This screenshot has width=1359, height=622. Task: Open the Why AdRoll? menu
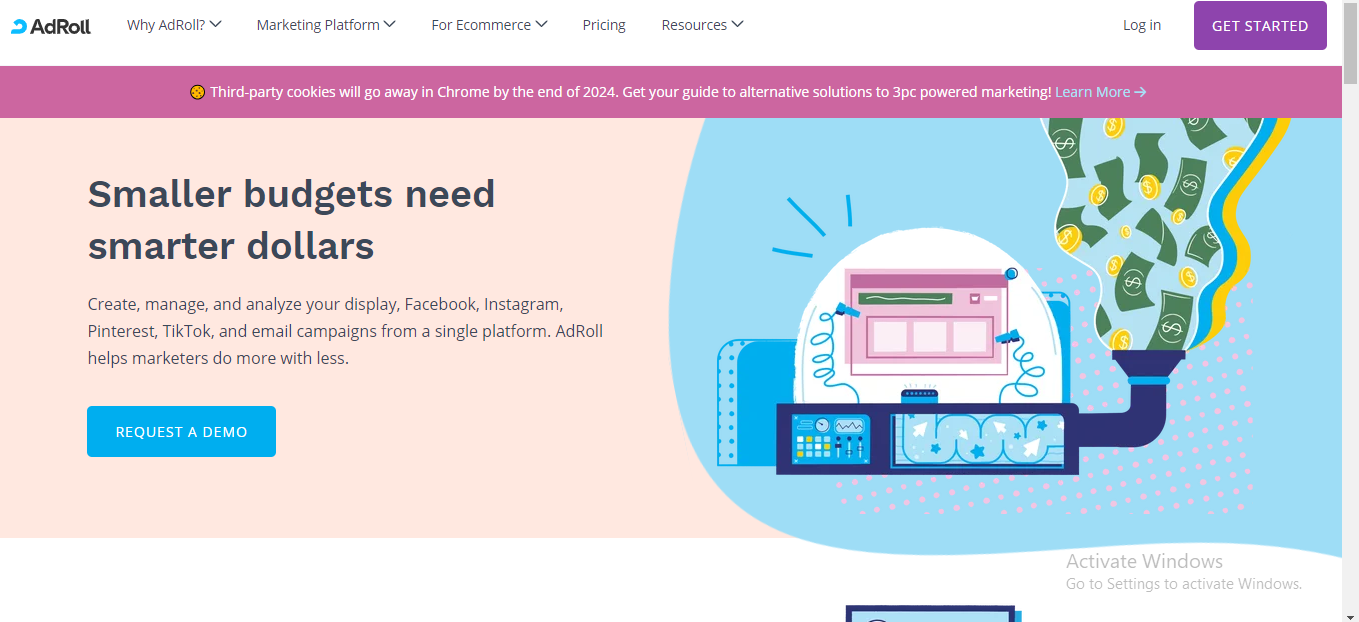[174, 25]
